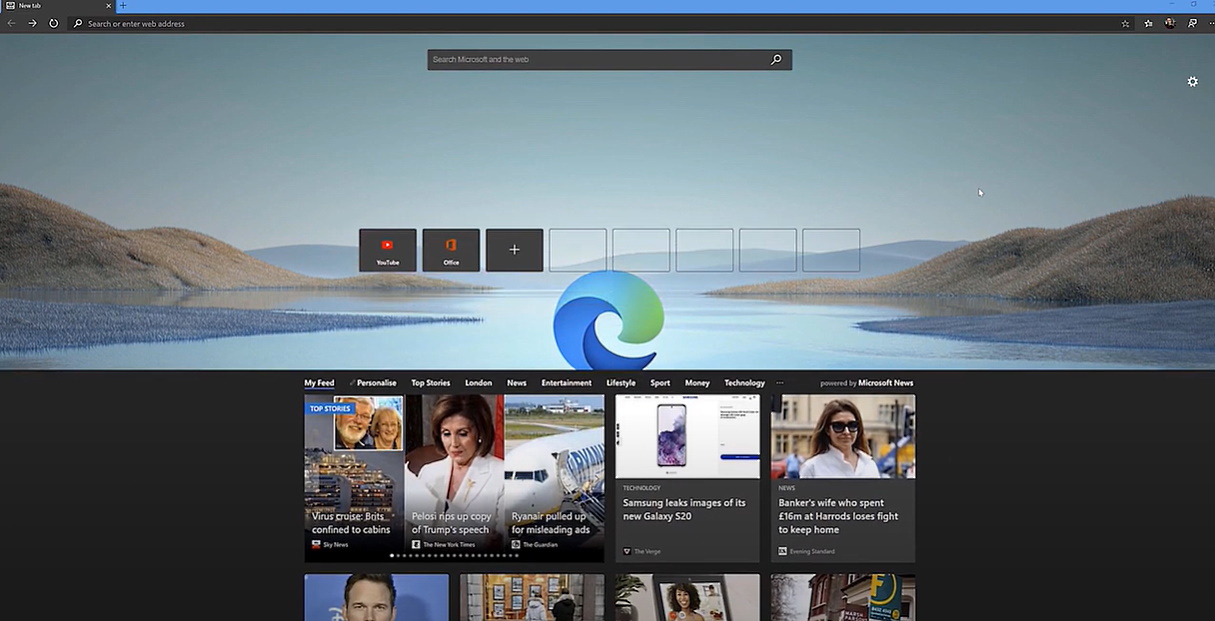This screenshot has height=621, width=1215.
Task: Go forward using the browser forward arrow
Action: [32, 23]
